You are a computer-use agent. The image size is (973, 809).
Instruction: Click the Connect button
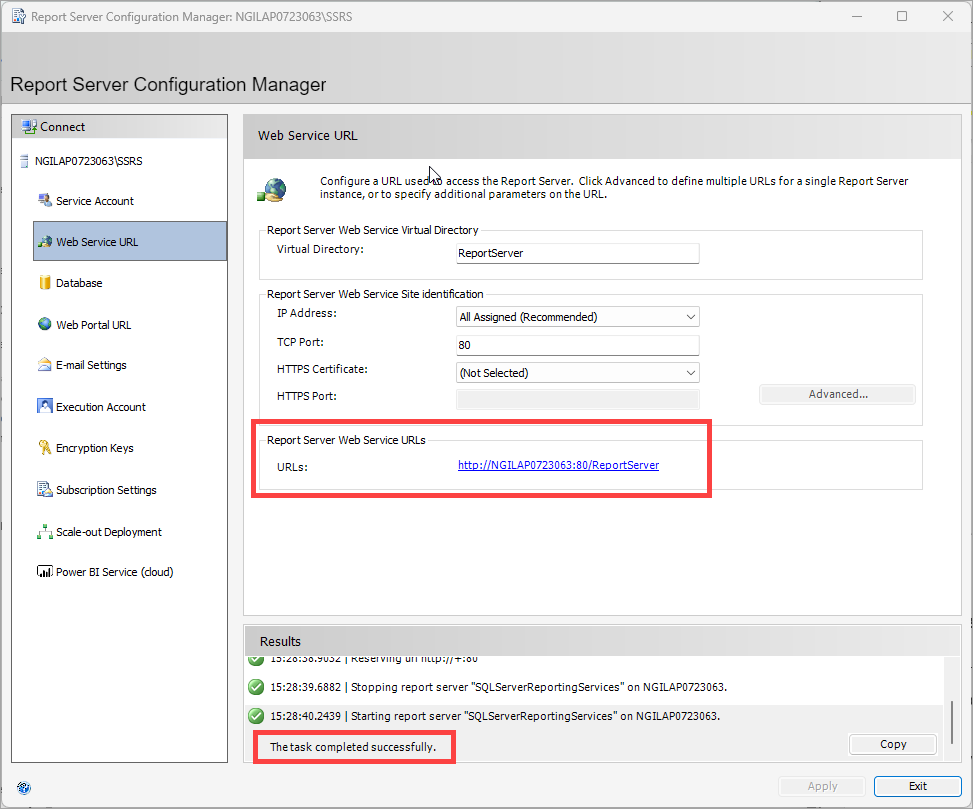tap(120, 127)
